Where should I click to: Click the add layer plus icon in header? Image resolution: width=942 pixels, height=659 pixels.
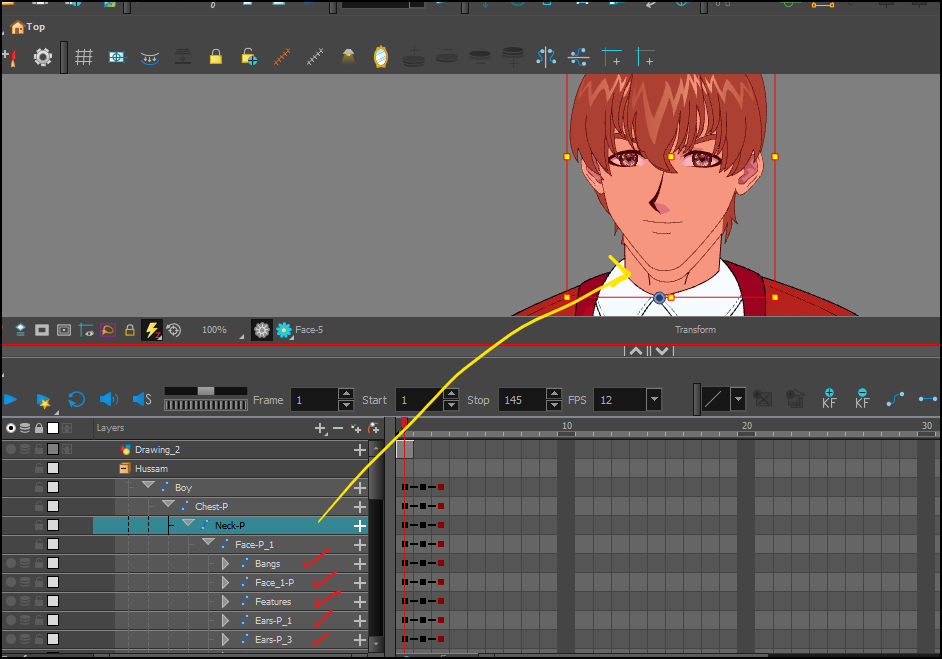pyautogui.click(x=321, y=428)
